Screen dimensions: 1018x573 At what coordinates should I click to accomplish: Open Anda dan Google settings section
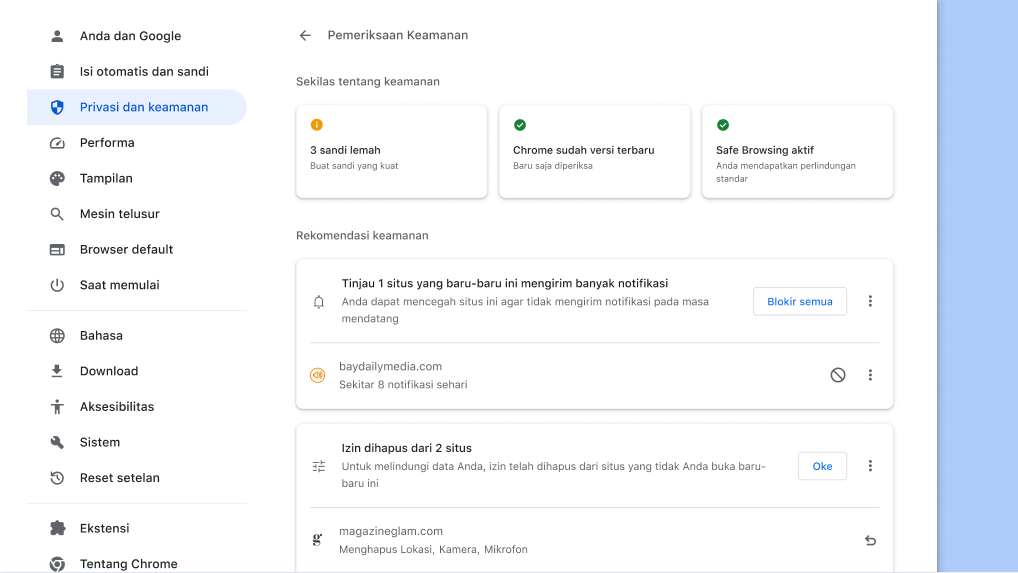pyautogui.click(x=137, y=36)
